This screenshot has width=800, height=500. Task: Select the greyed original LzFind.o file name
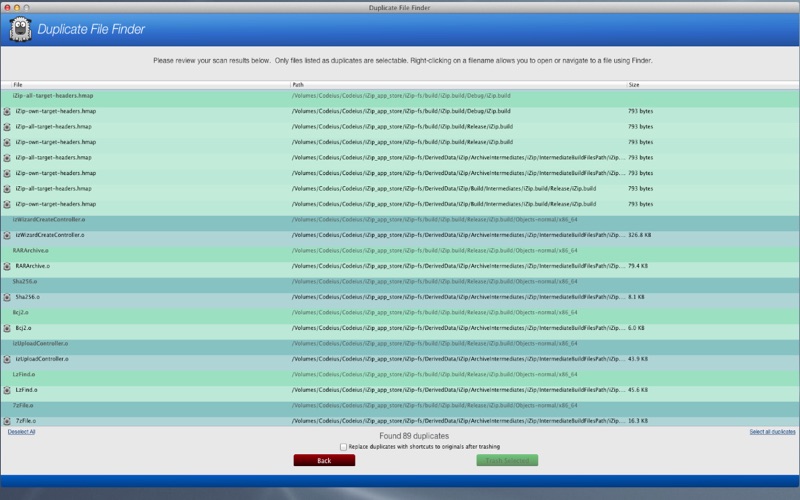(24, 374)
